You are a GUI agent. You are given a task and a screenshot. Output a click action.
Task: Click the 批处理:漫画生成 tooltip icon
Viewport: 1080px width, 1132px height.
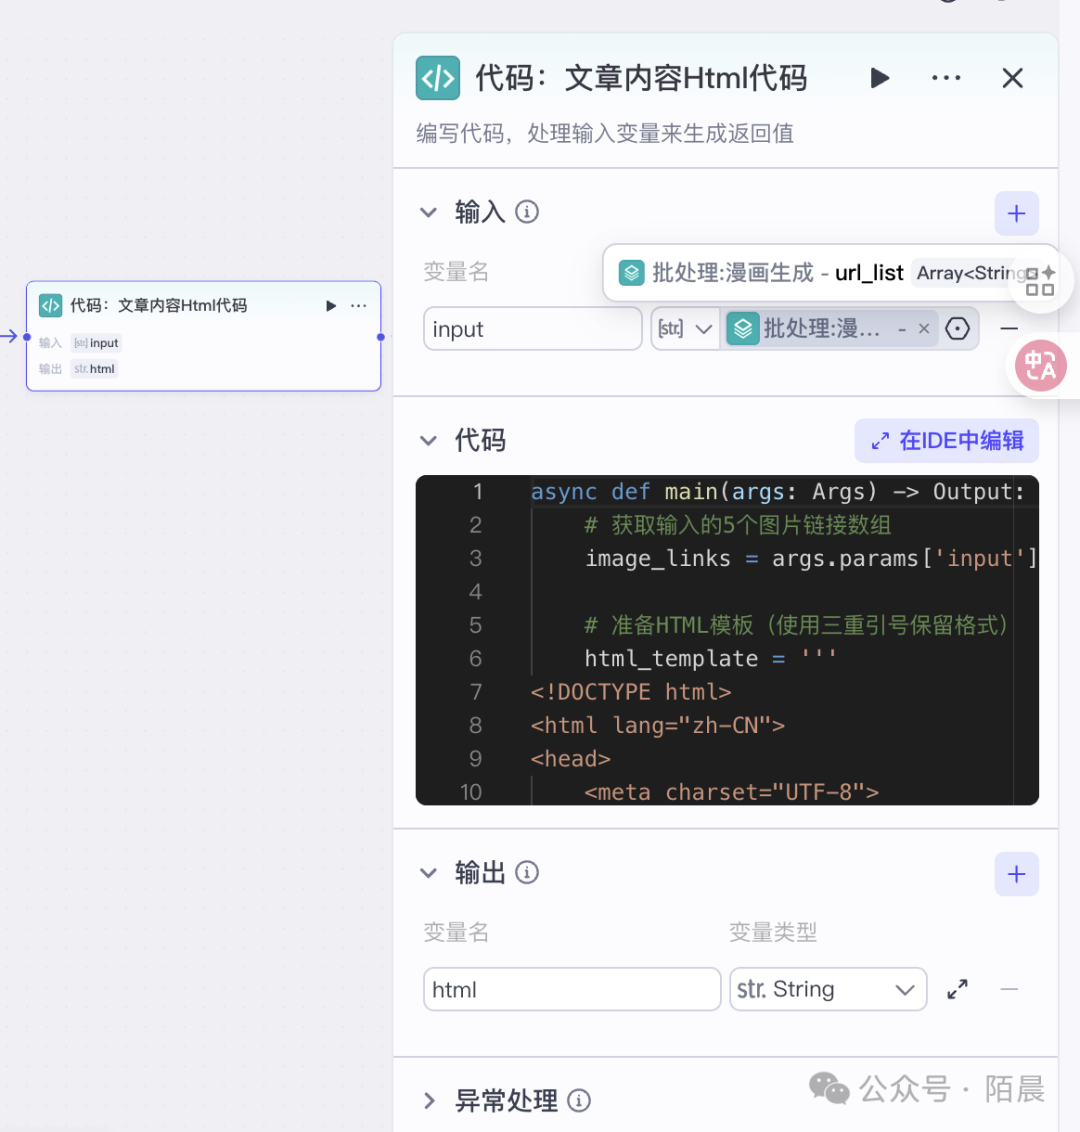[x=631, y=273]
